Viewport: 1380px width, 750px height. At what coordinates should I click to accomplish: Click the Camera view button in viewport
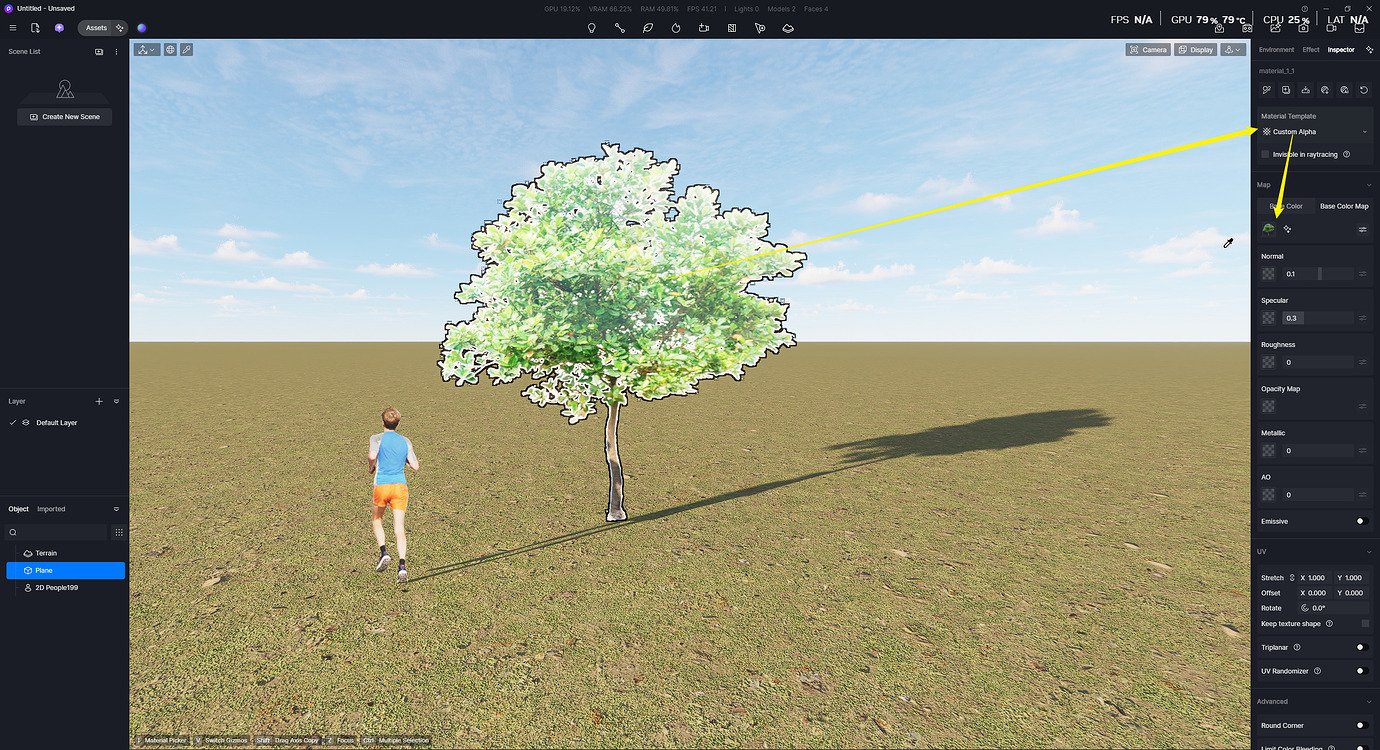coord(1147,49)
